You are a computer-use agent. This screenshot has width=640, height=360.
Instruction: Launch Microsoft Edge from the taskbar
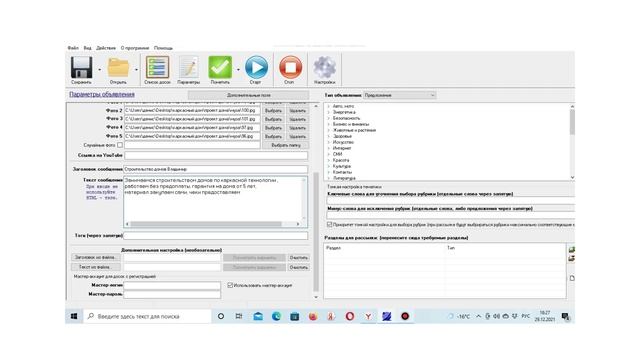coord(276,316)
